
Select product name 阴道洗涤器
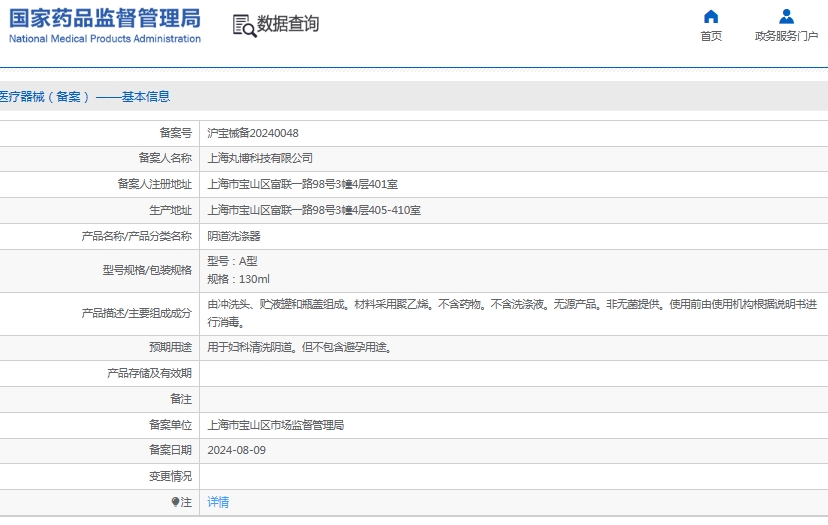pos(234,236)
